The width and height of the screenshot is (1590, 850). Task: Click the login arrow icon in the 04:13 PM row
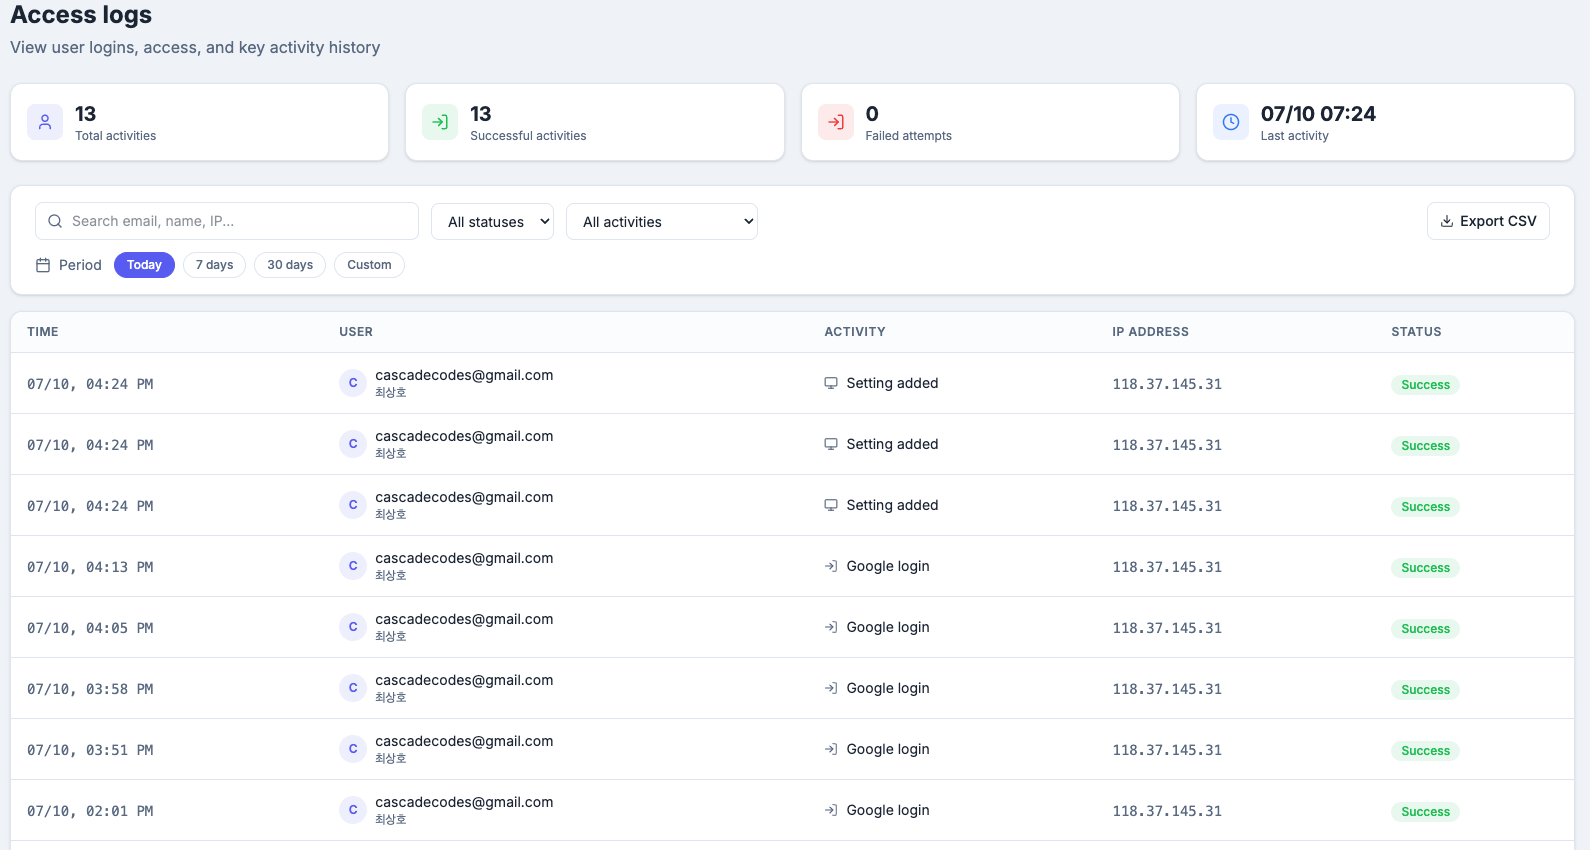(x=831, y=566)
